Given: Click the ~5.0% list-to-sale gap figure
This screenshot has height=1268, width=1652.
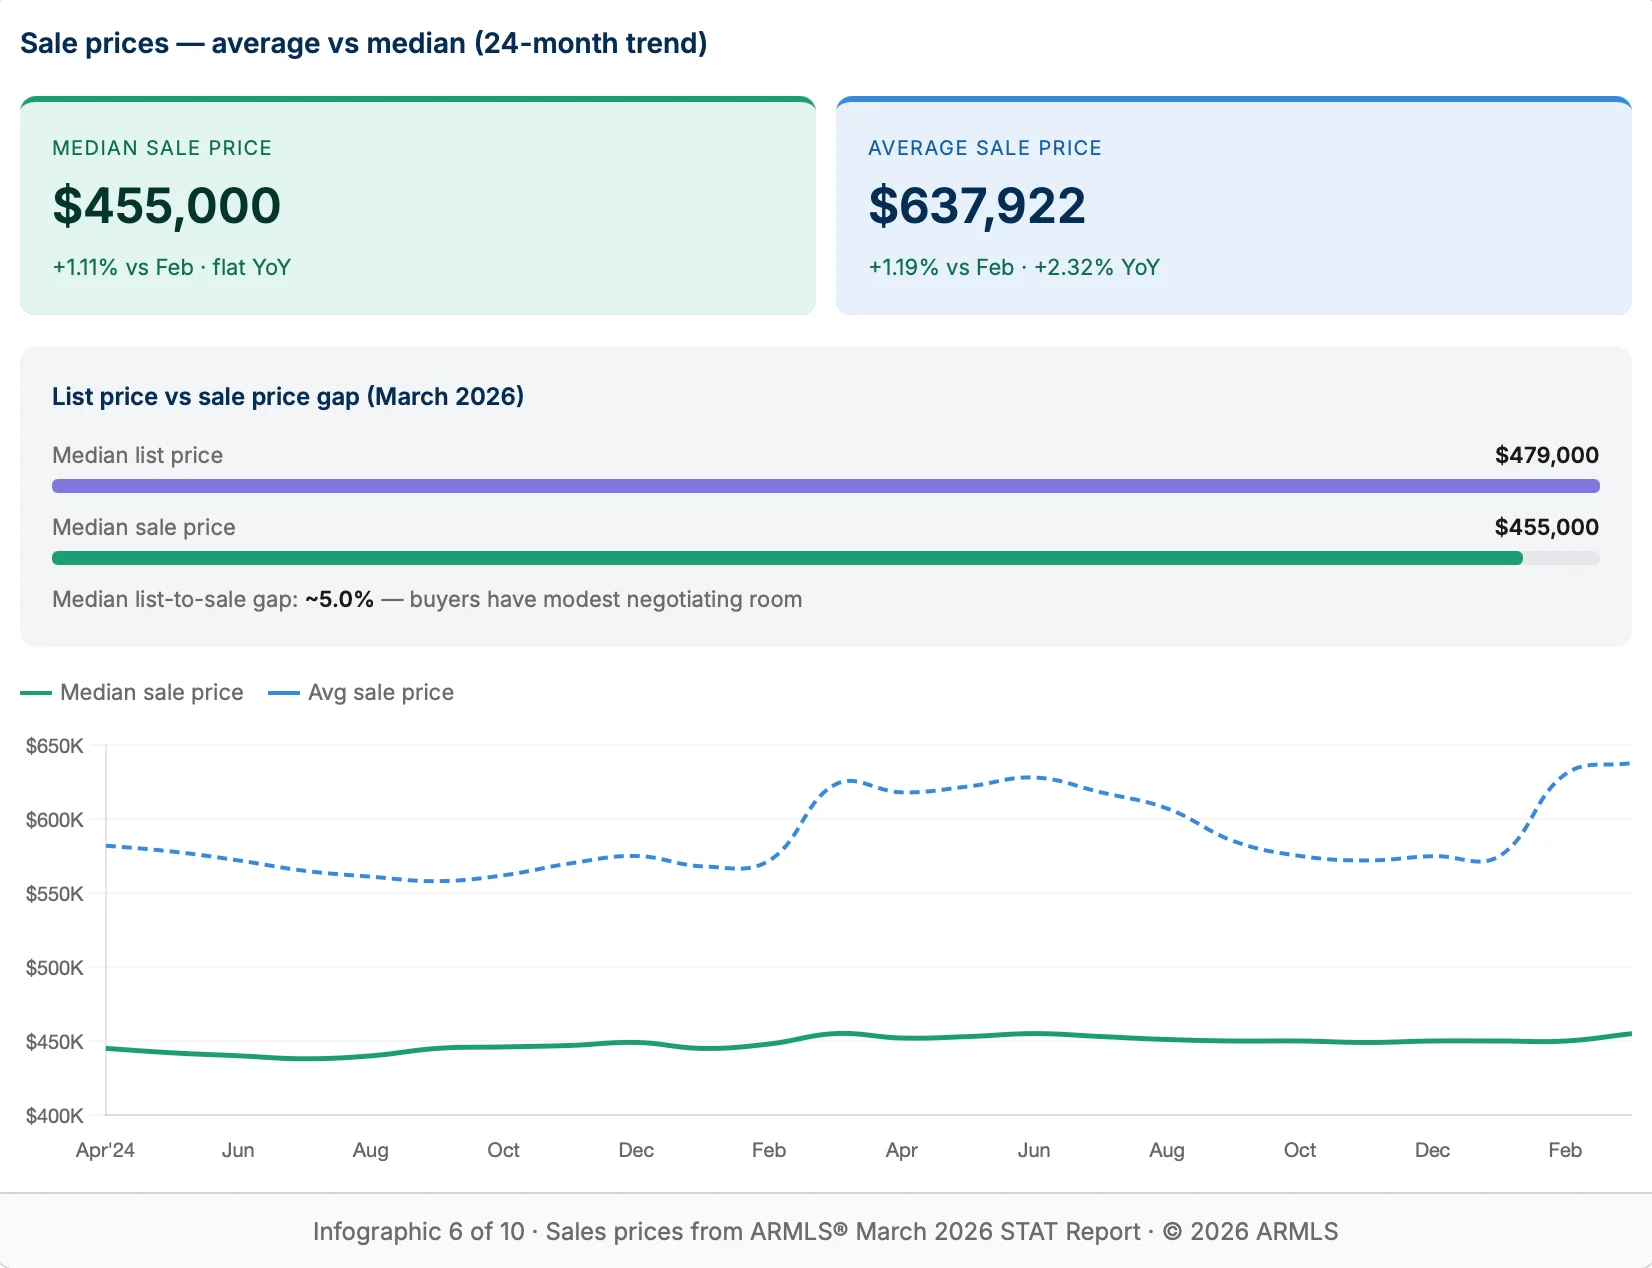Looking at the screenshot, I should [339, 599].
